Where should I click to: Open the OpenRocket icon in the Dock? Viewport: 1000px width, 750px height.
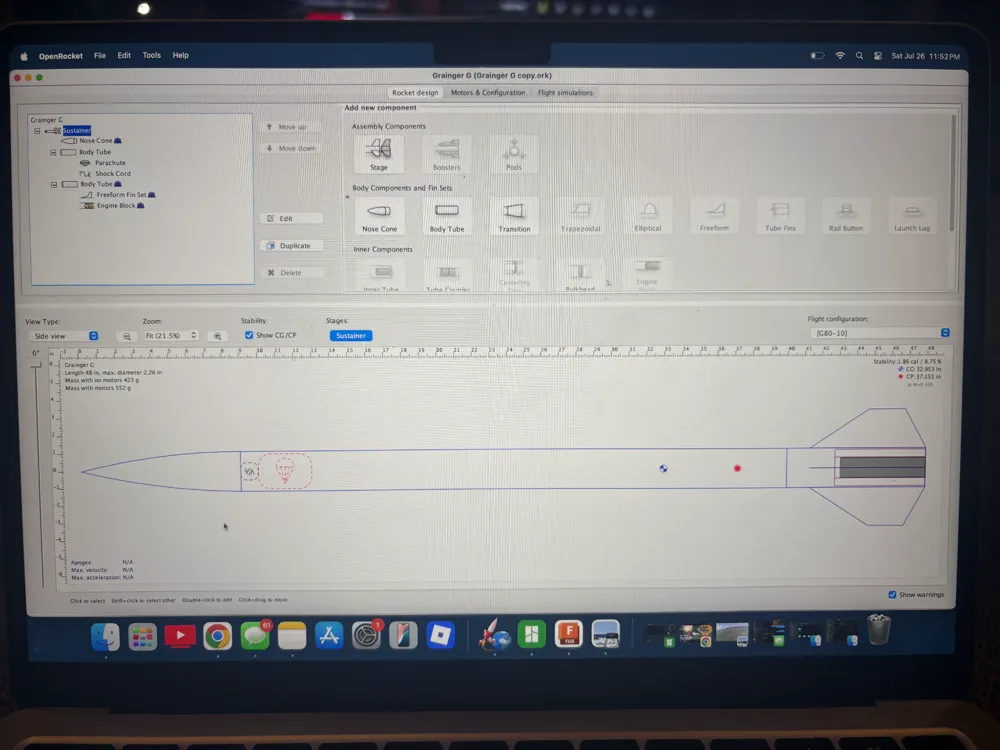(494, 636)
